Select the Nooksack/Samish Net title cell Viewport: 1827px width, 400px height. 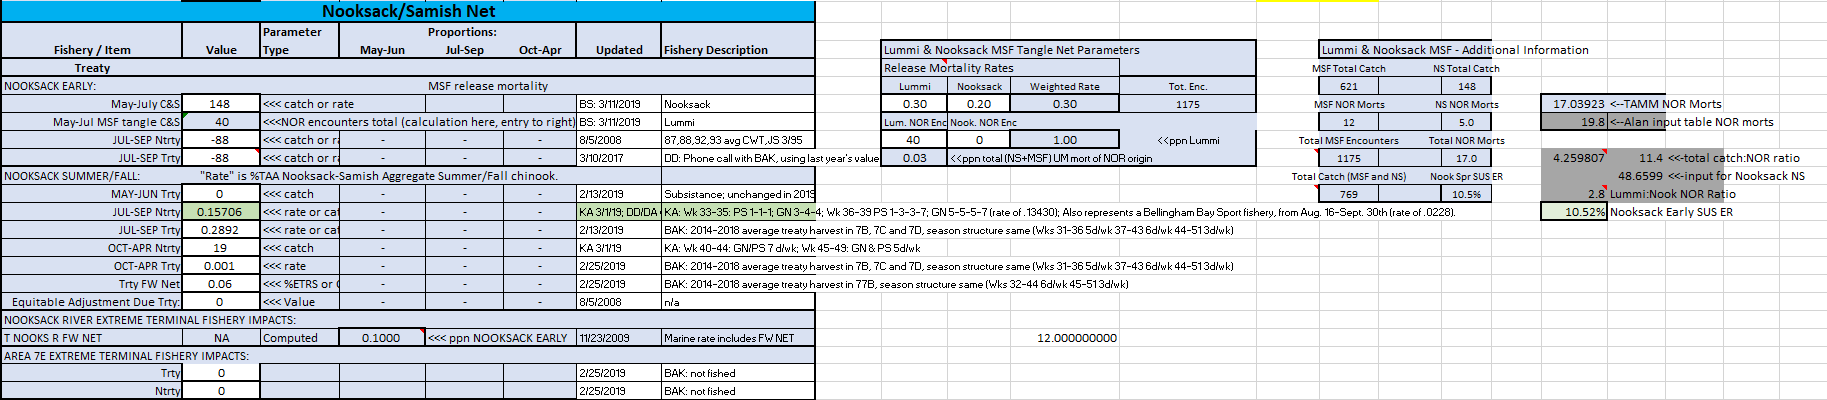(408, 11)
